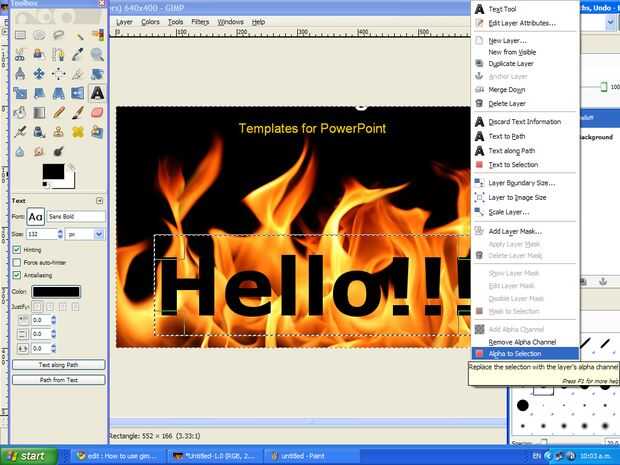Select the Free Select lasso tool
The width and height of the screenshot is (620, 465).
click(59, 35)
